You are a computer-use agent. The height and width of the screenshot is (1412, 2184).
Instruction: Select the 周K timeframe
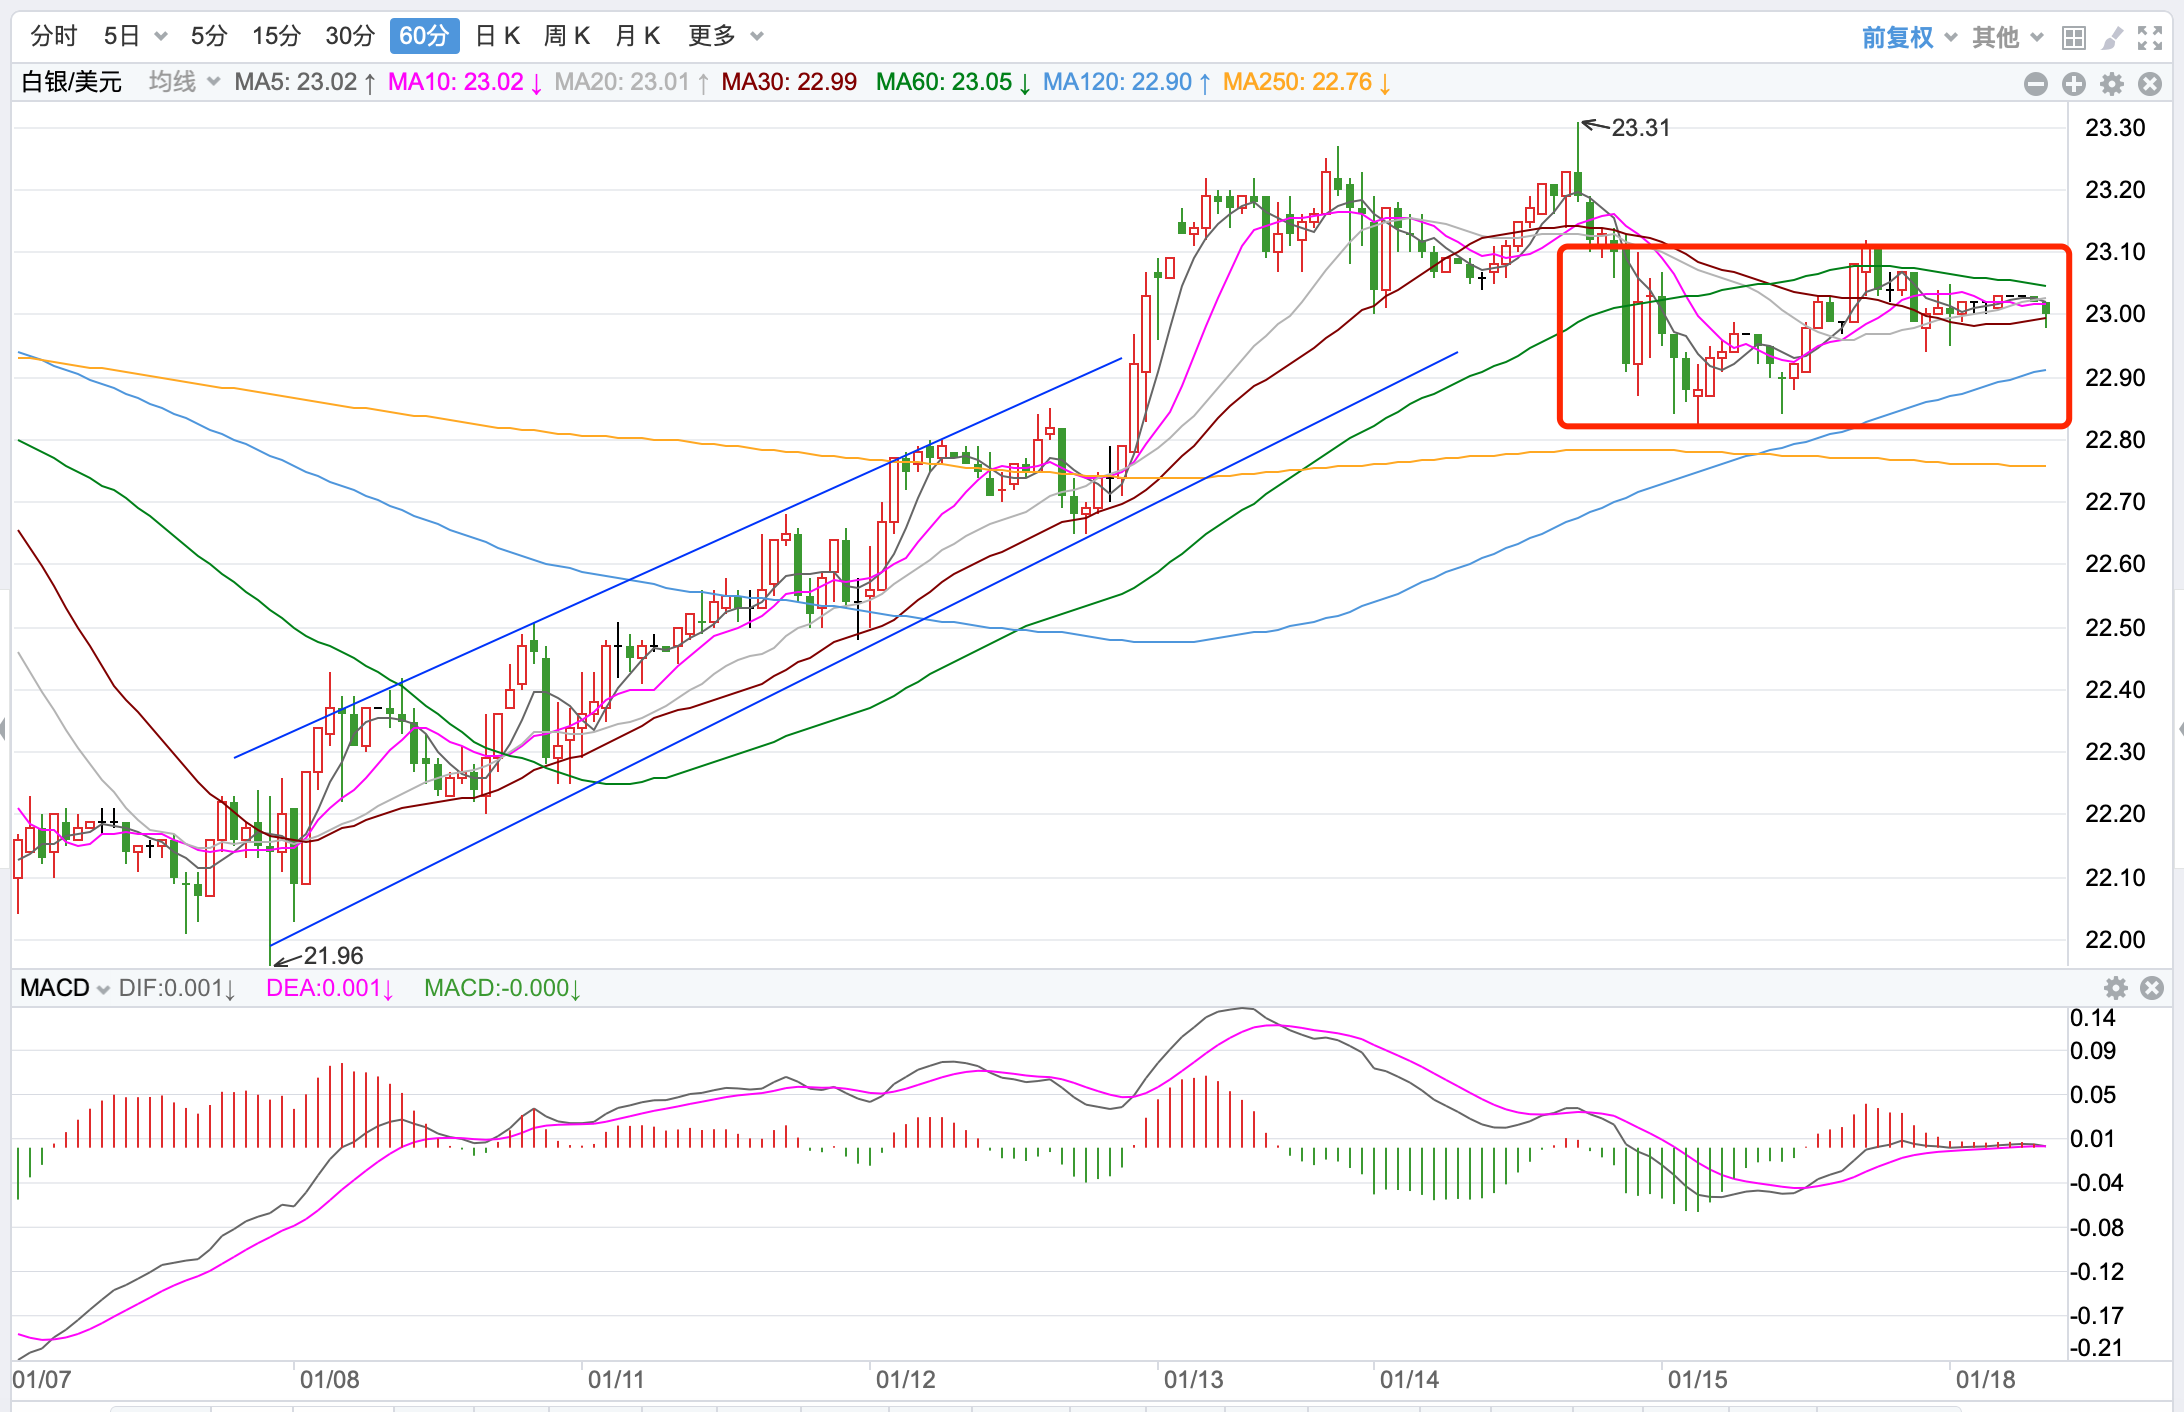pyautogui.click(x=567, y=37)
